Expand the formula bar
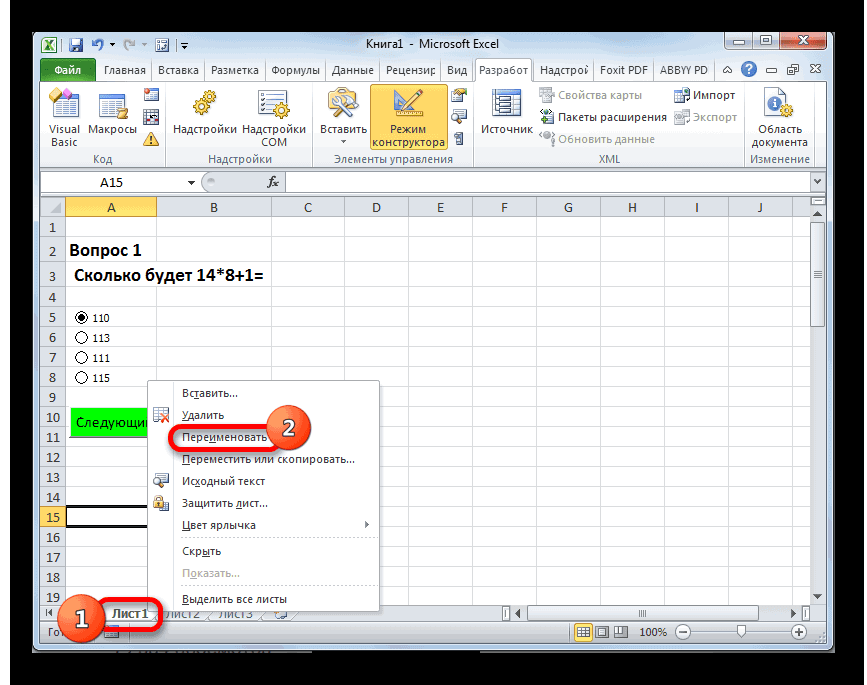Image resolution: width=867 pixels, height=685 pixels. click(817, 181)
